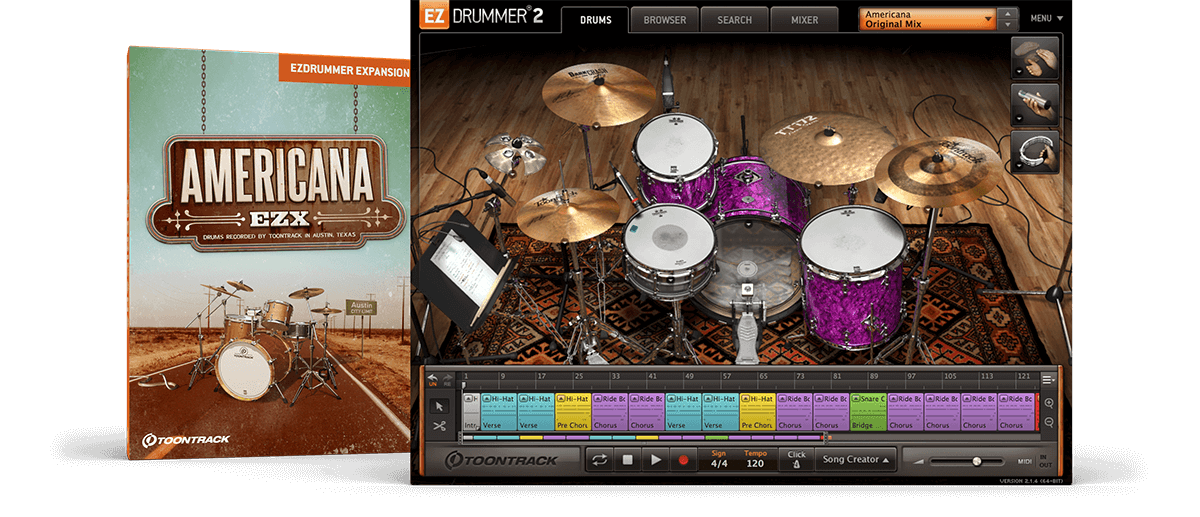Audition the tambourine percussion thumbnail
1200x517 pixels.
point(1036,152)
